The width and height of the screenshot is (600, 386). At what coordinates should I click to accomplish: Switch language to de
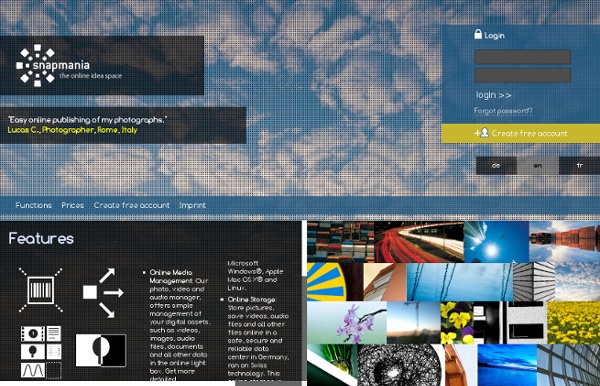[496, 165]
